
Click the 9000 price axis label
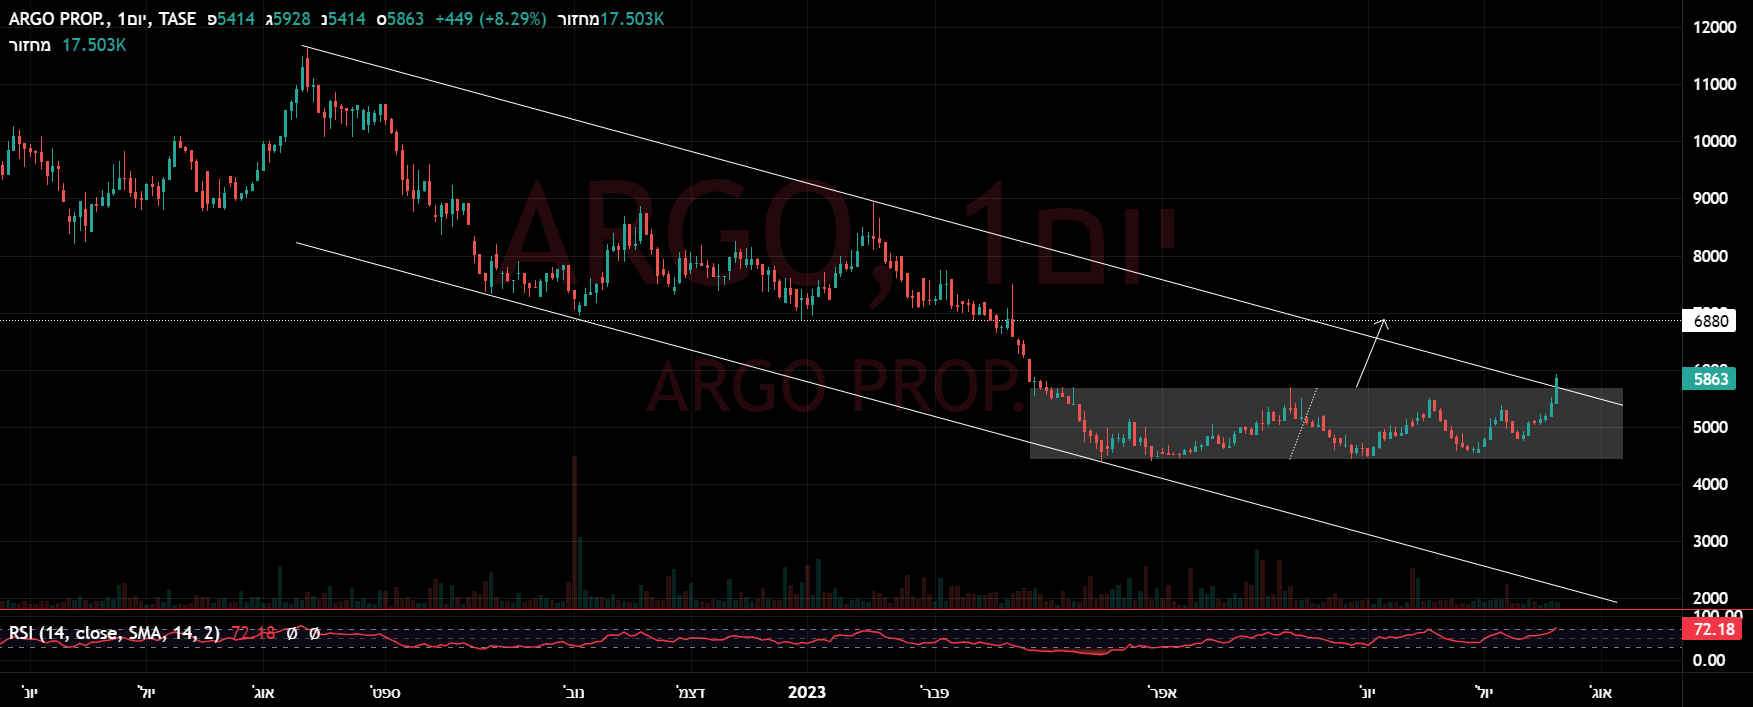[x=1710, y=198]
